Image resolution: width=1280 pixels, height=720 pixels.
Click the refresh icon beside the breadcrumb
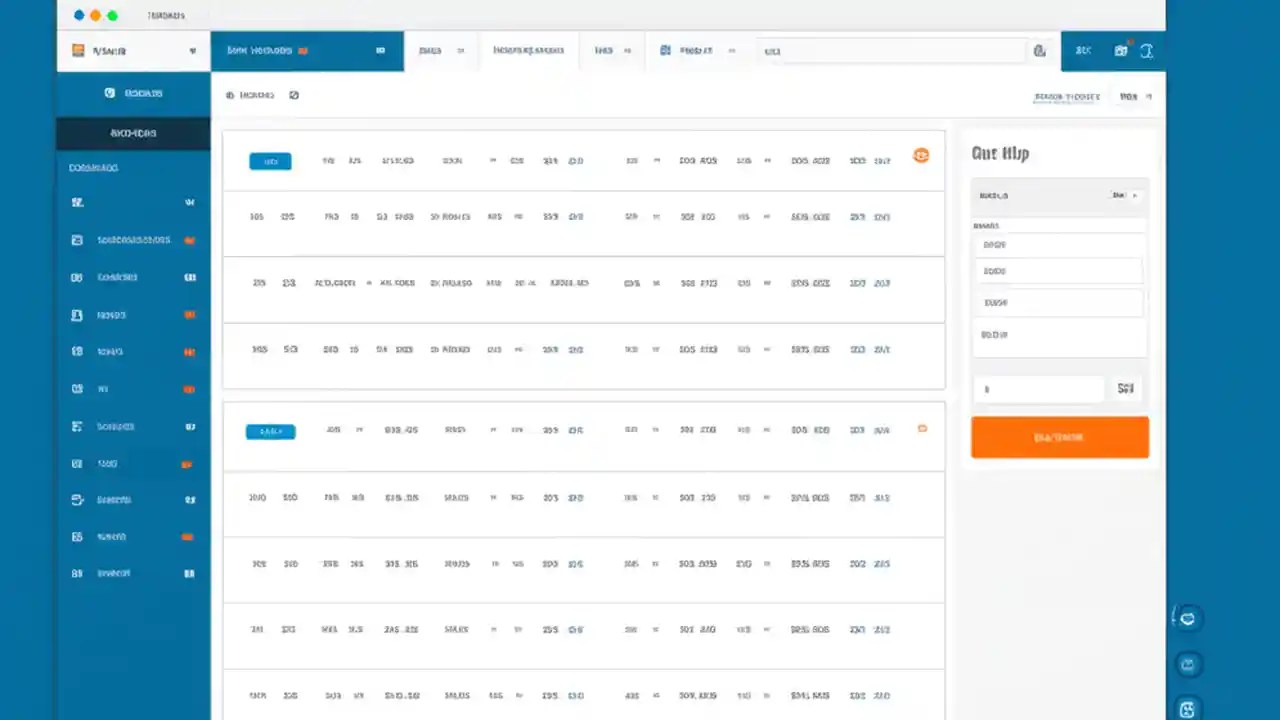[293, 94]
